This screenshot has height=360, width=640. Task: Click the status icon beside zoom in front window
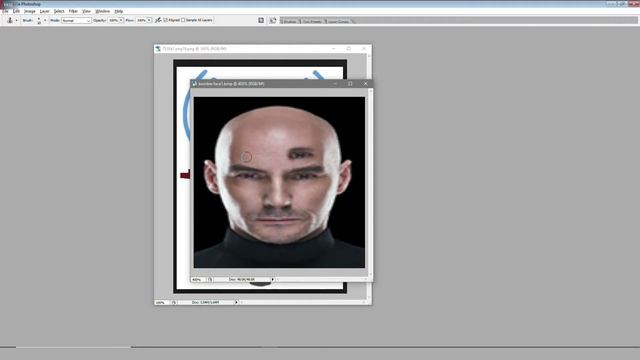coord(210,280)
